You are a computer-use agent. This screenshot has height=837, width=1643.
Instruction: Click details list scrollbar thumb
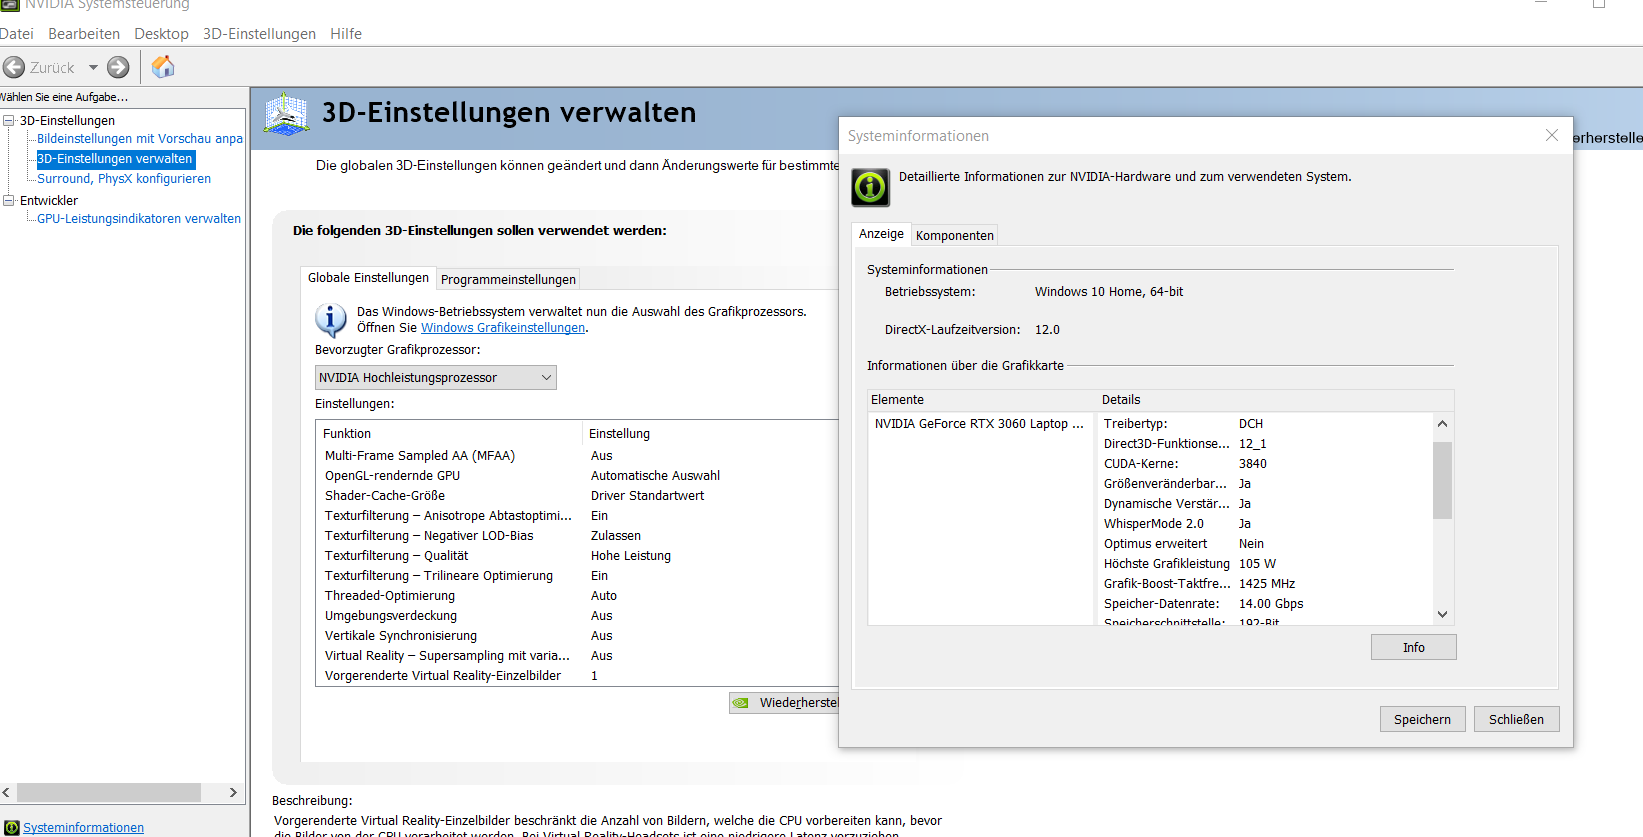pyautogui.click(x=1442, y=481)
